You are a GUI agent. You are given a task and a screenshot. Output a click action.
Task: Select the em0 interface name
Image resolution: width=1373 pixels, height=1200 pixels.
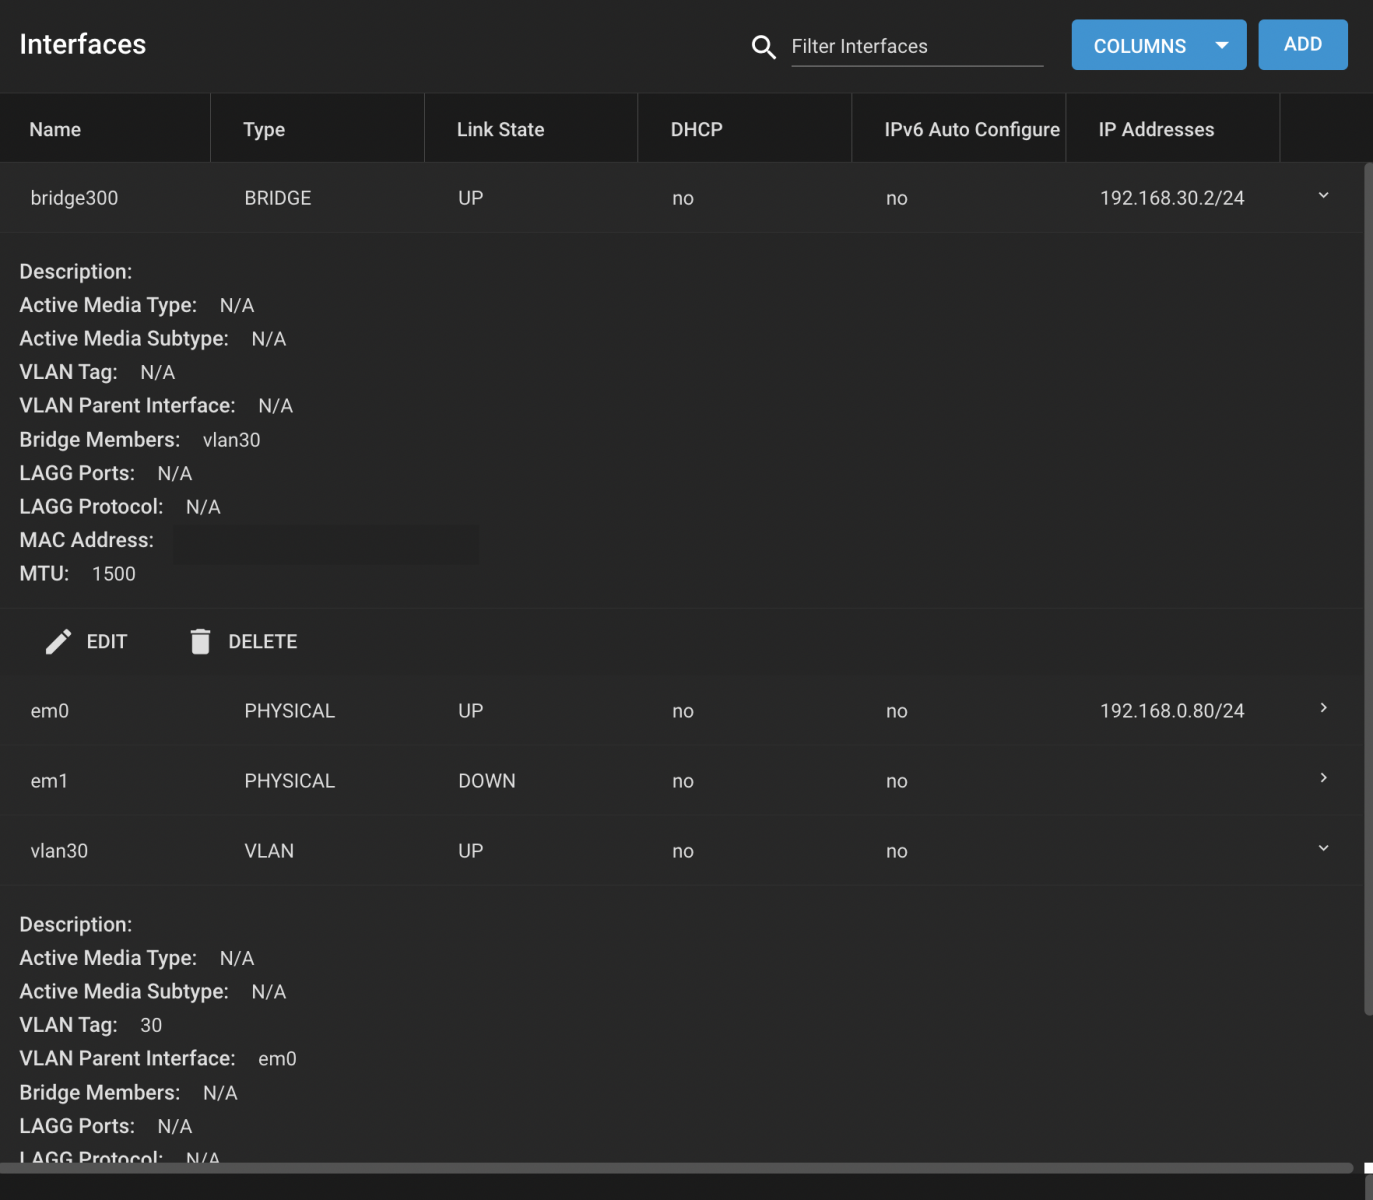coord(50,711)
